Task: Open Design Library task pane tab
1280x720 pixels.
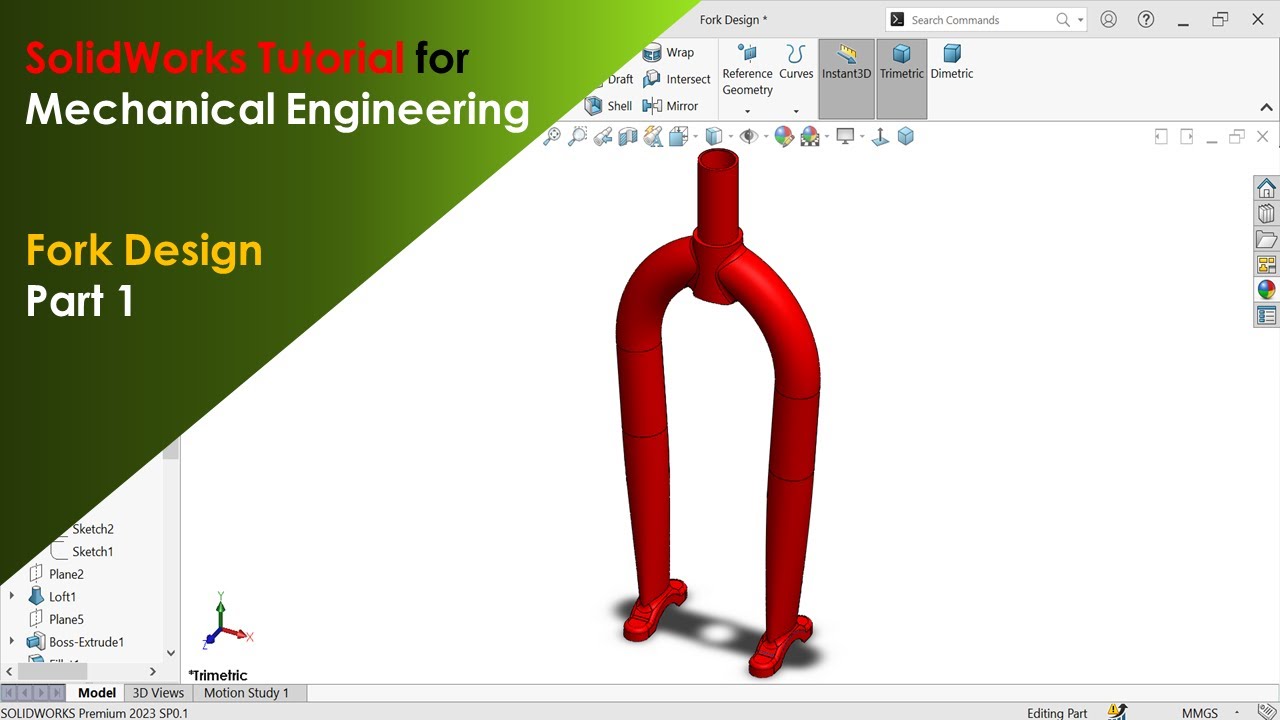Action: pos(1266,213)
